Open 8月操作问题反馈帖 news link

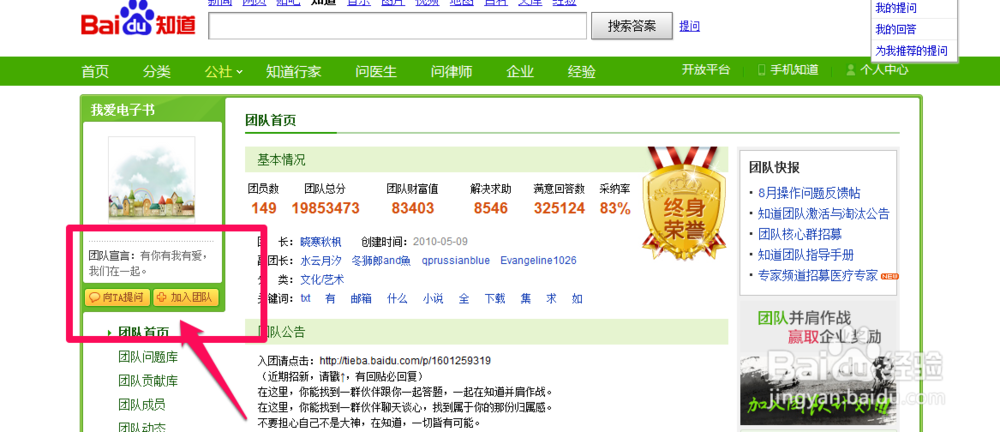point(809,193)
